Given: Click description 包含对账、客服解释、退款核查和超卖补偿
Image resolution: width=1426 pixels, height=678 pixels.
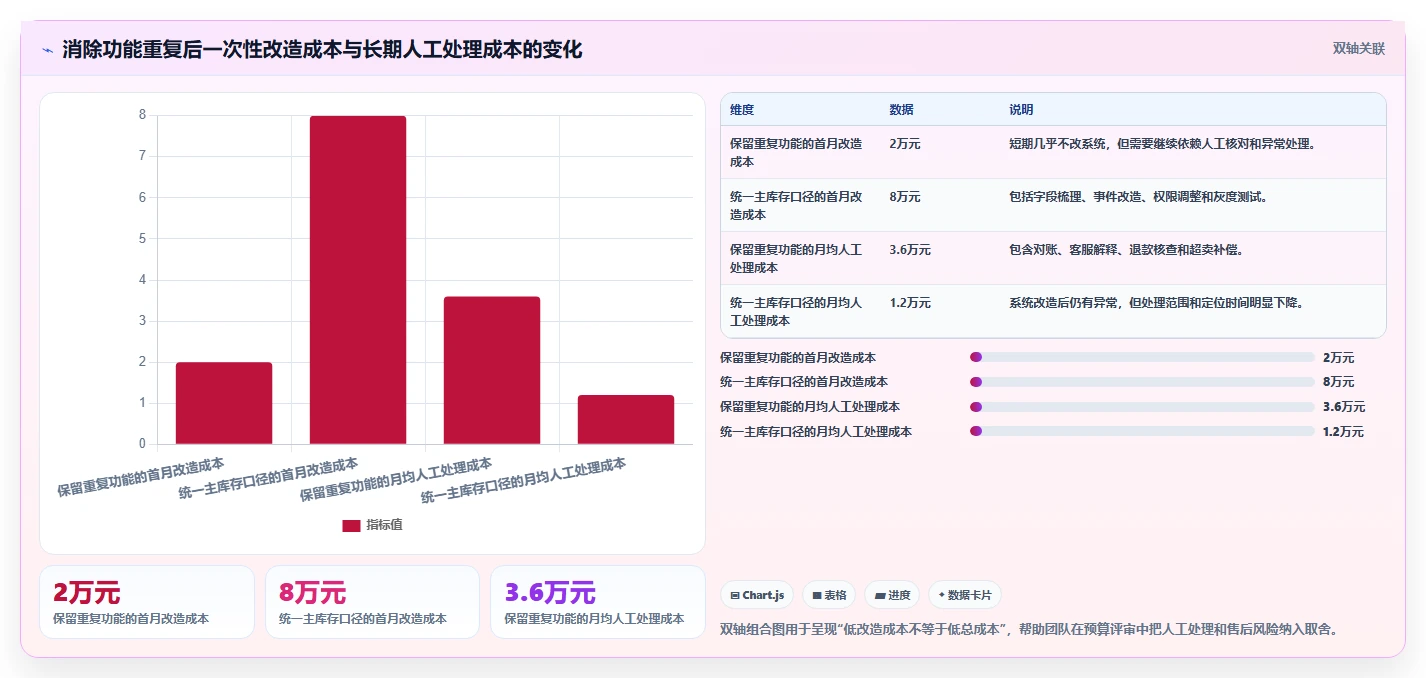Looking at the screenshot, I should click(x=1127, y=250).
